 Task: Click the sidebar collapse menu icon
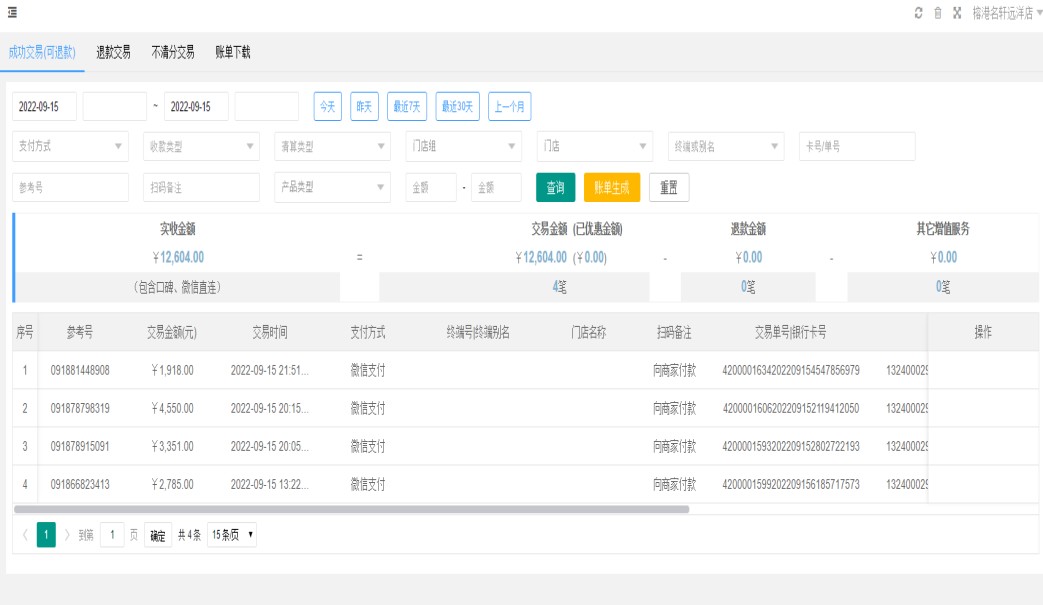coord(12,13)
